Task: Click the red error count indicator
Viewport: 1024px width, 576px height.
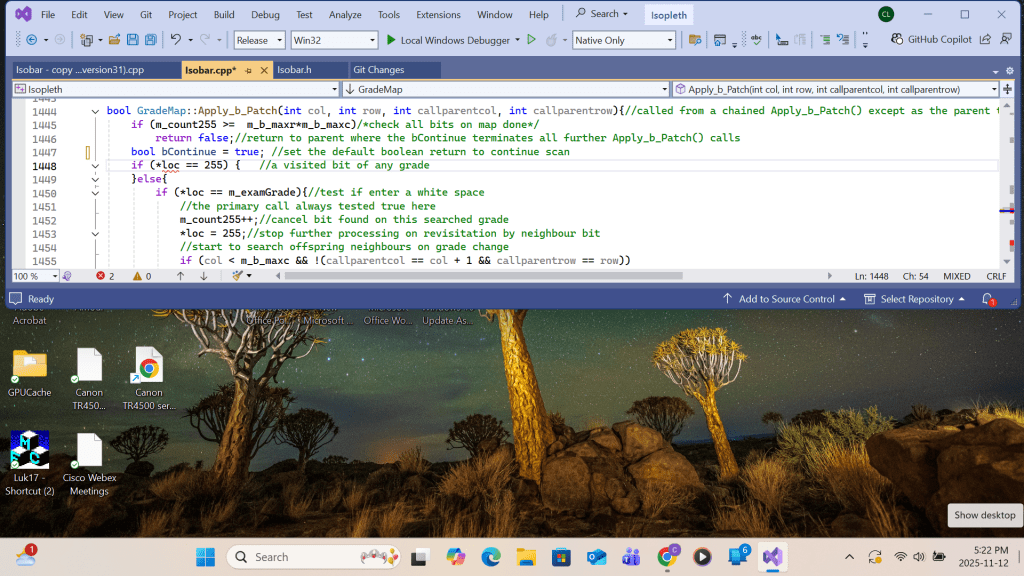Action: (105, 276)
